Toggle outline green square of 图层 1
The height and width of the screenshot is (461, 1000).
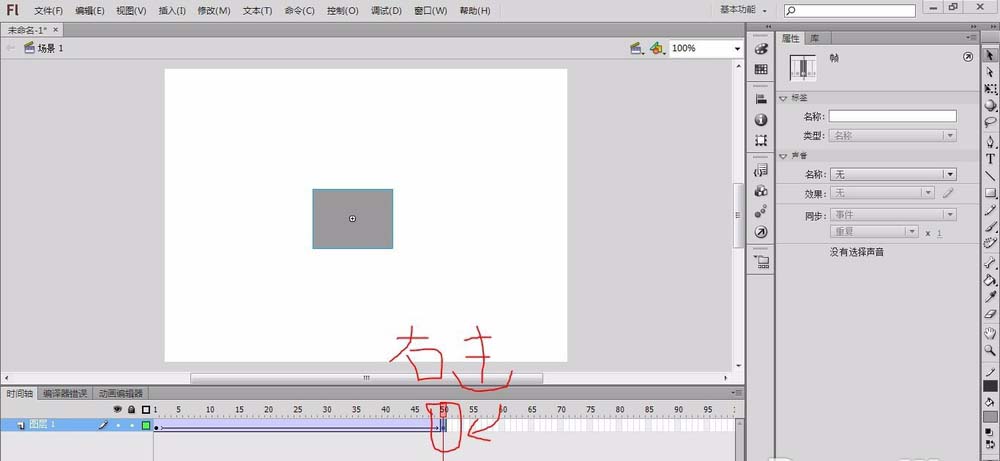[x=146, y=425]
